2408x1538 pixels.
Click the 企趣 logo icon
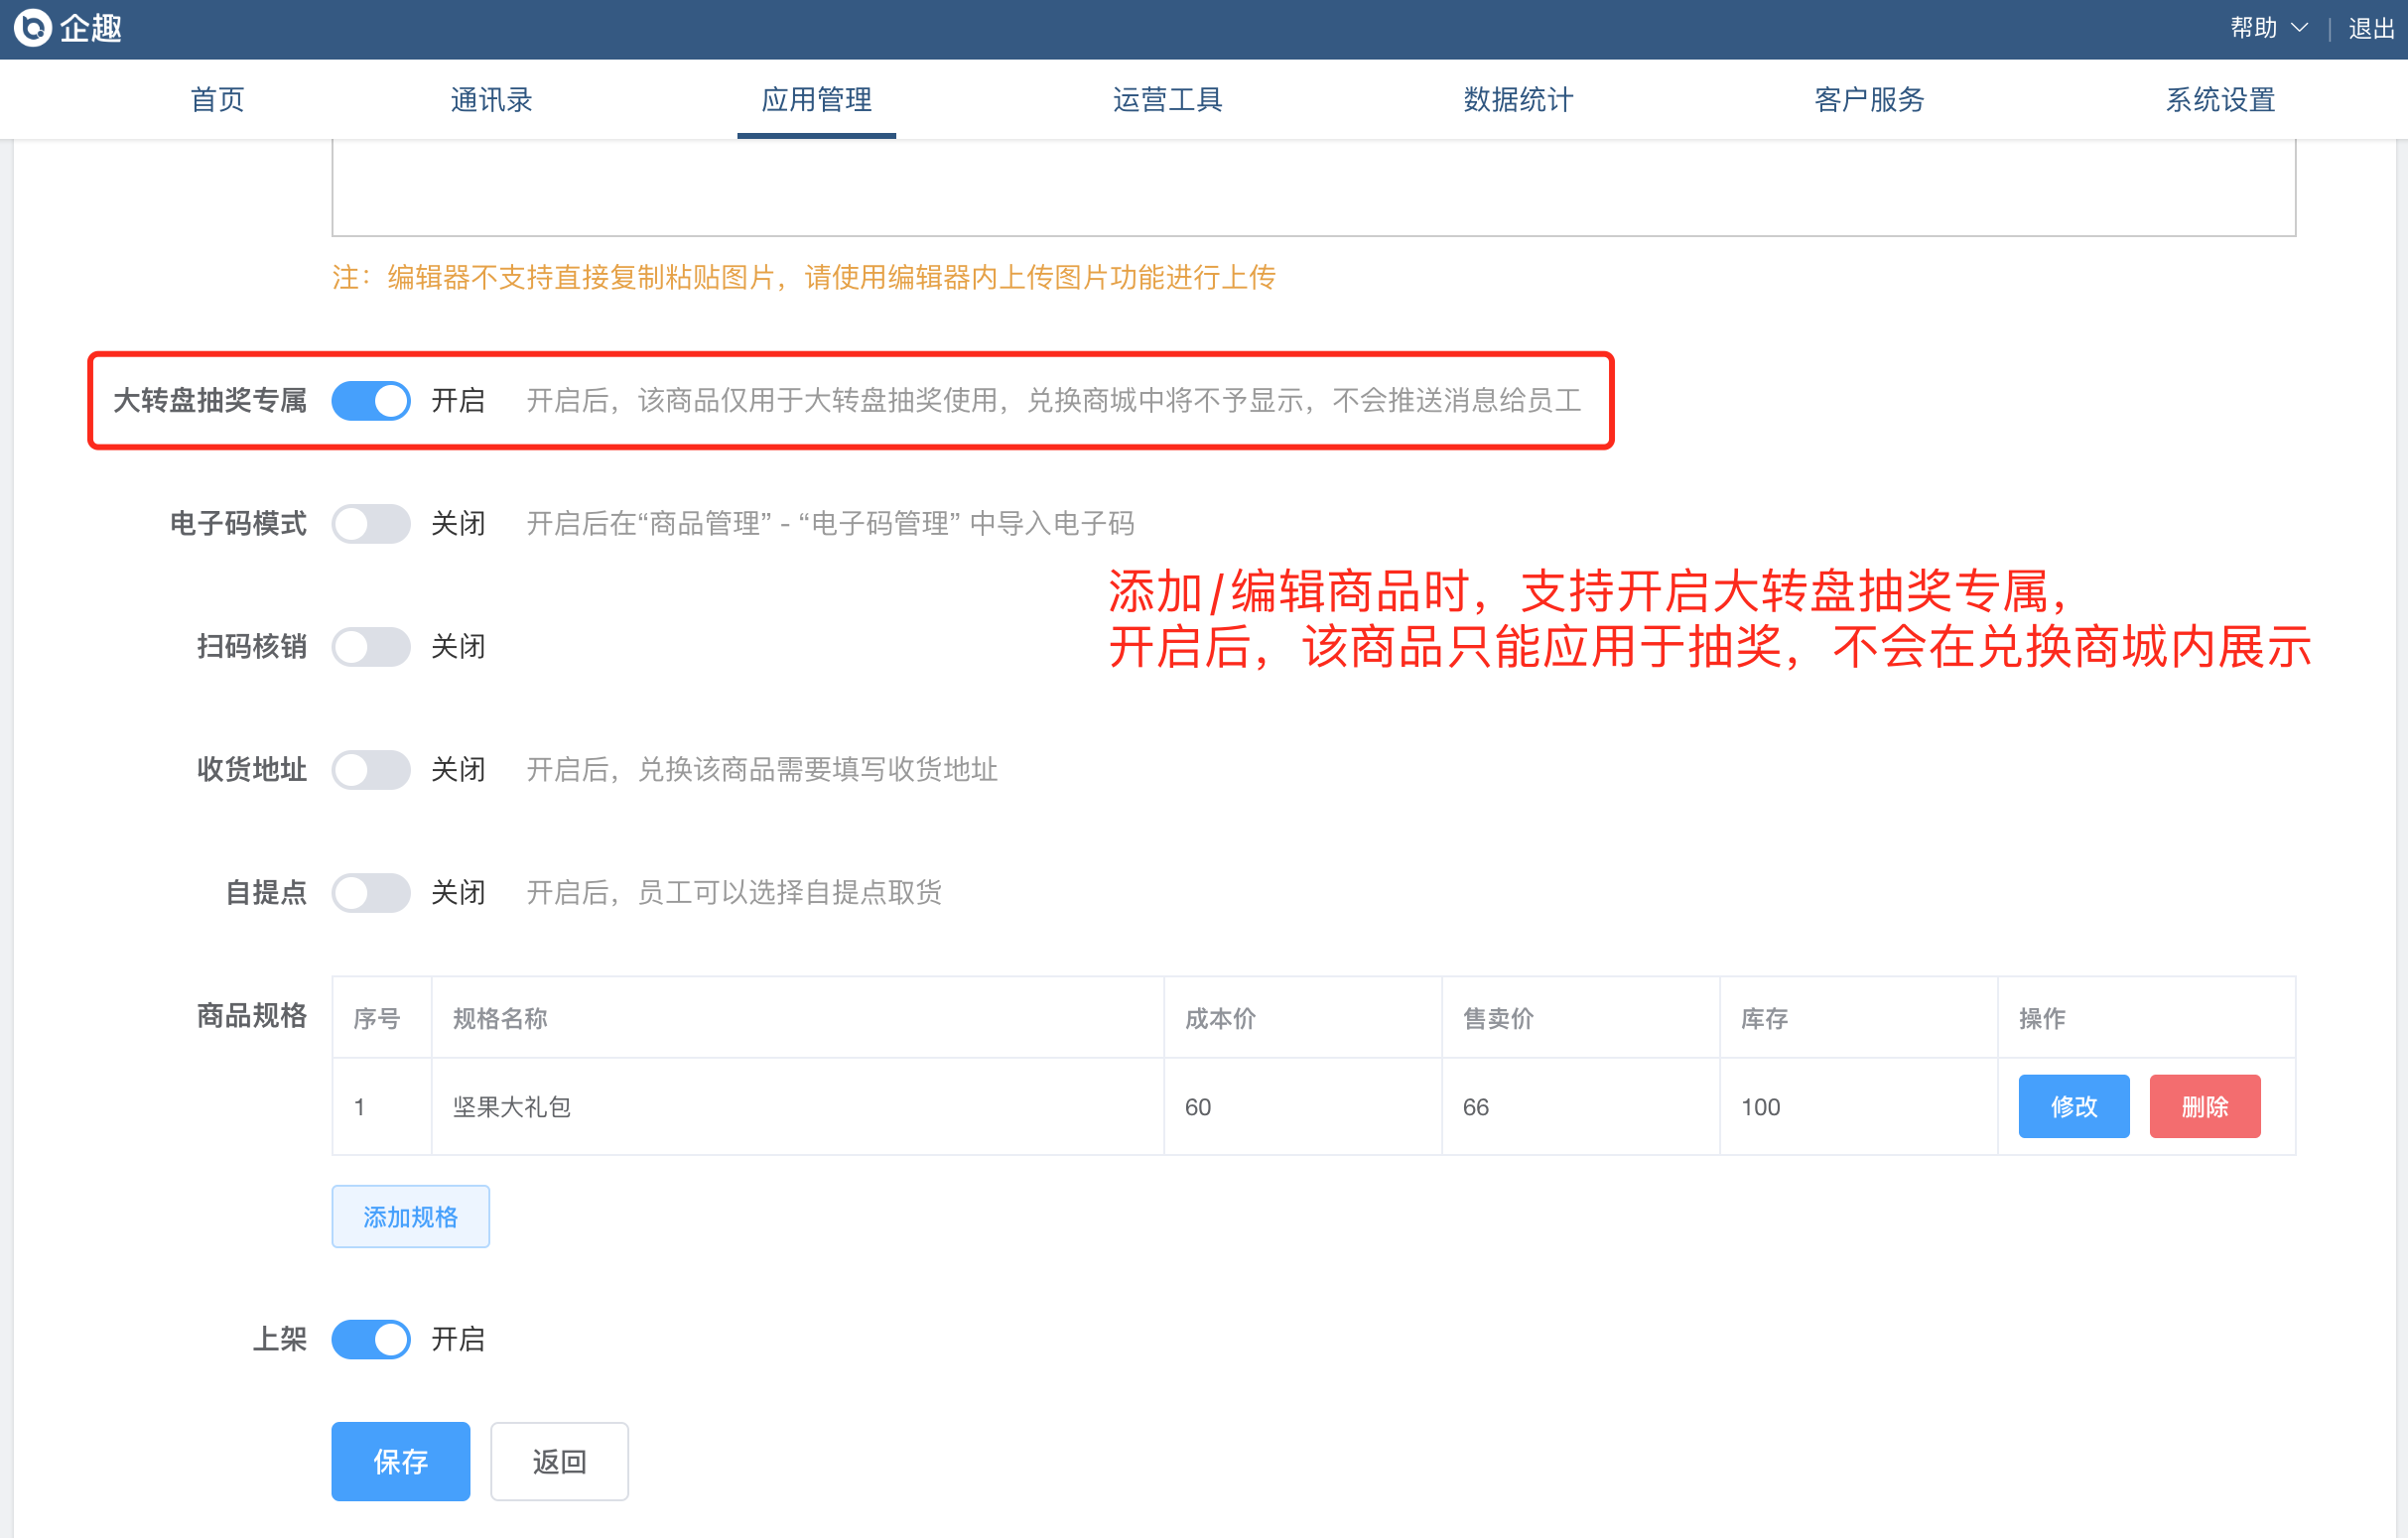pos(33,27)
